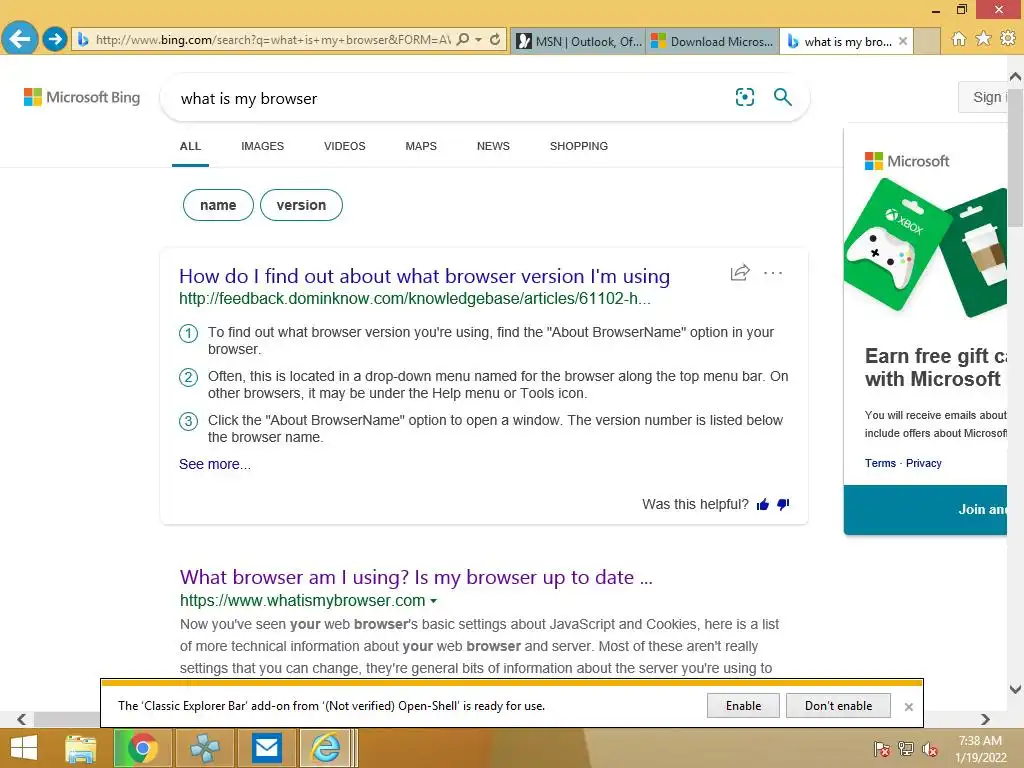Open the VIDEOS results tab

coord(345,146)
